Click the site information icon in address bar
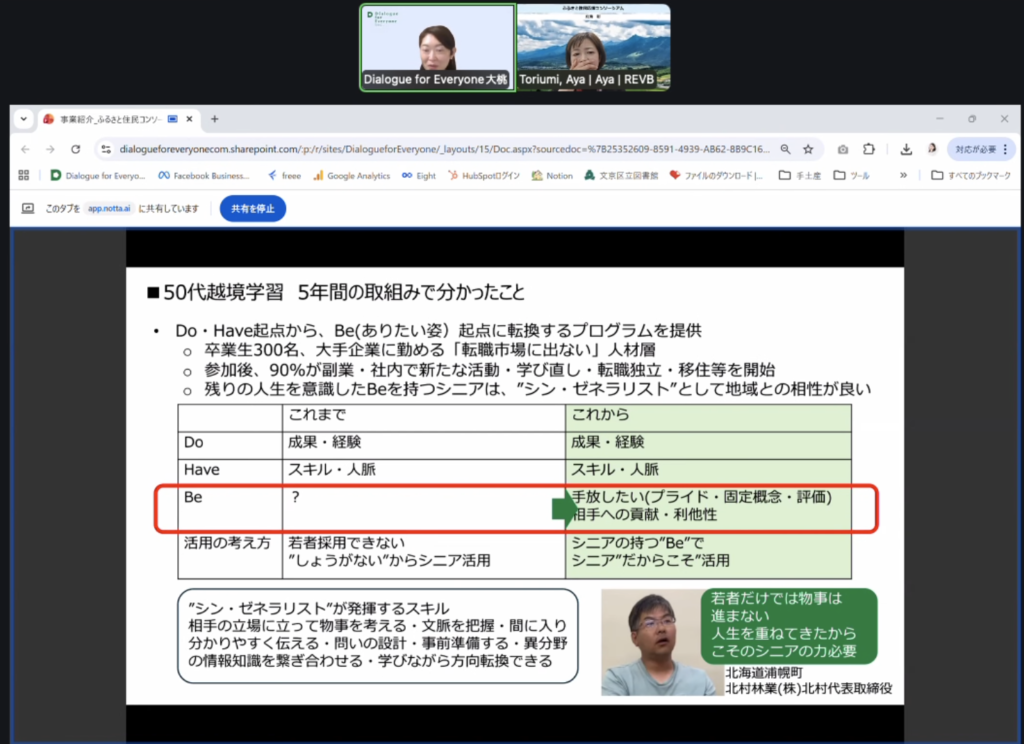The width and height of the screenshot is (1024, 744). tap(105, 149)
